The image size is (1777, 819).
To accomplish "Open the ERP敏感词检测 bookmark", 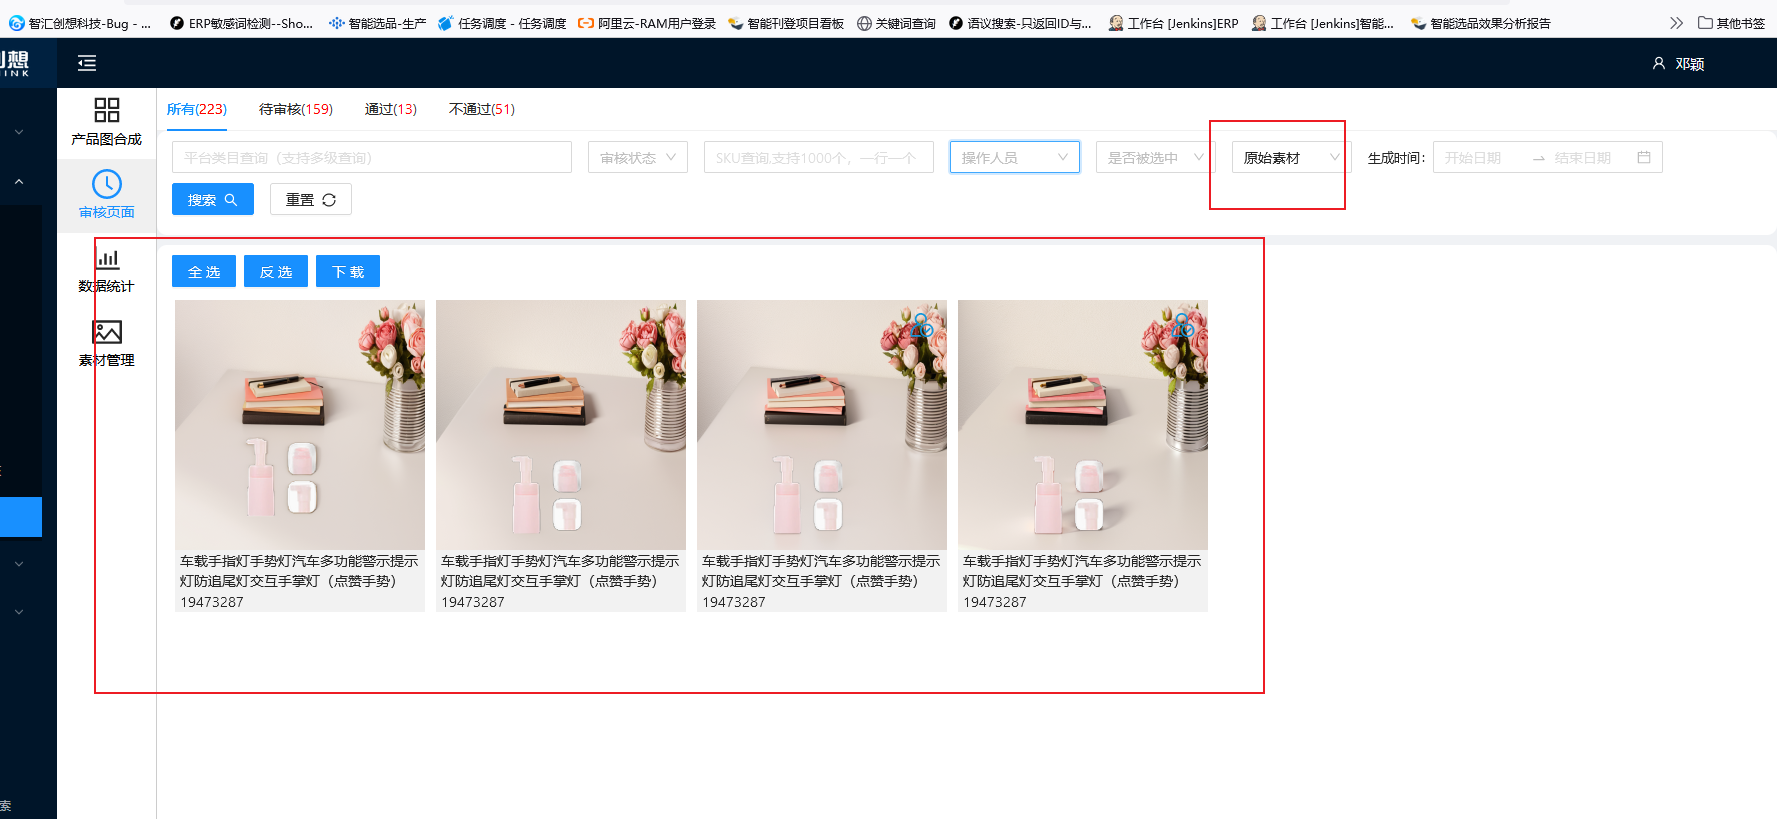I will point(241,23).
